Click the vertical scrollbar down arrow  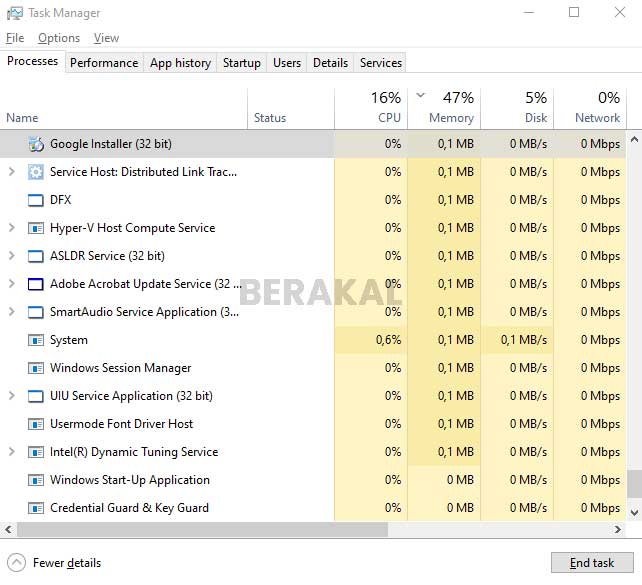click(634, 513)
